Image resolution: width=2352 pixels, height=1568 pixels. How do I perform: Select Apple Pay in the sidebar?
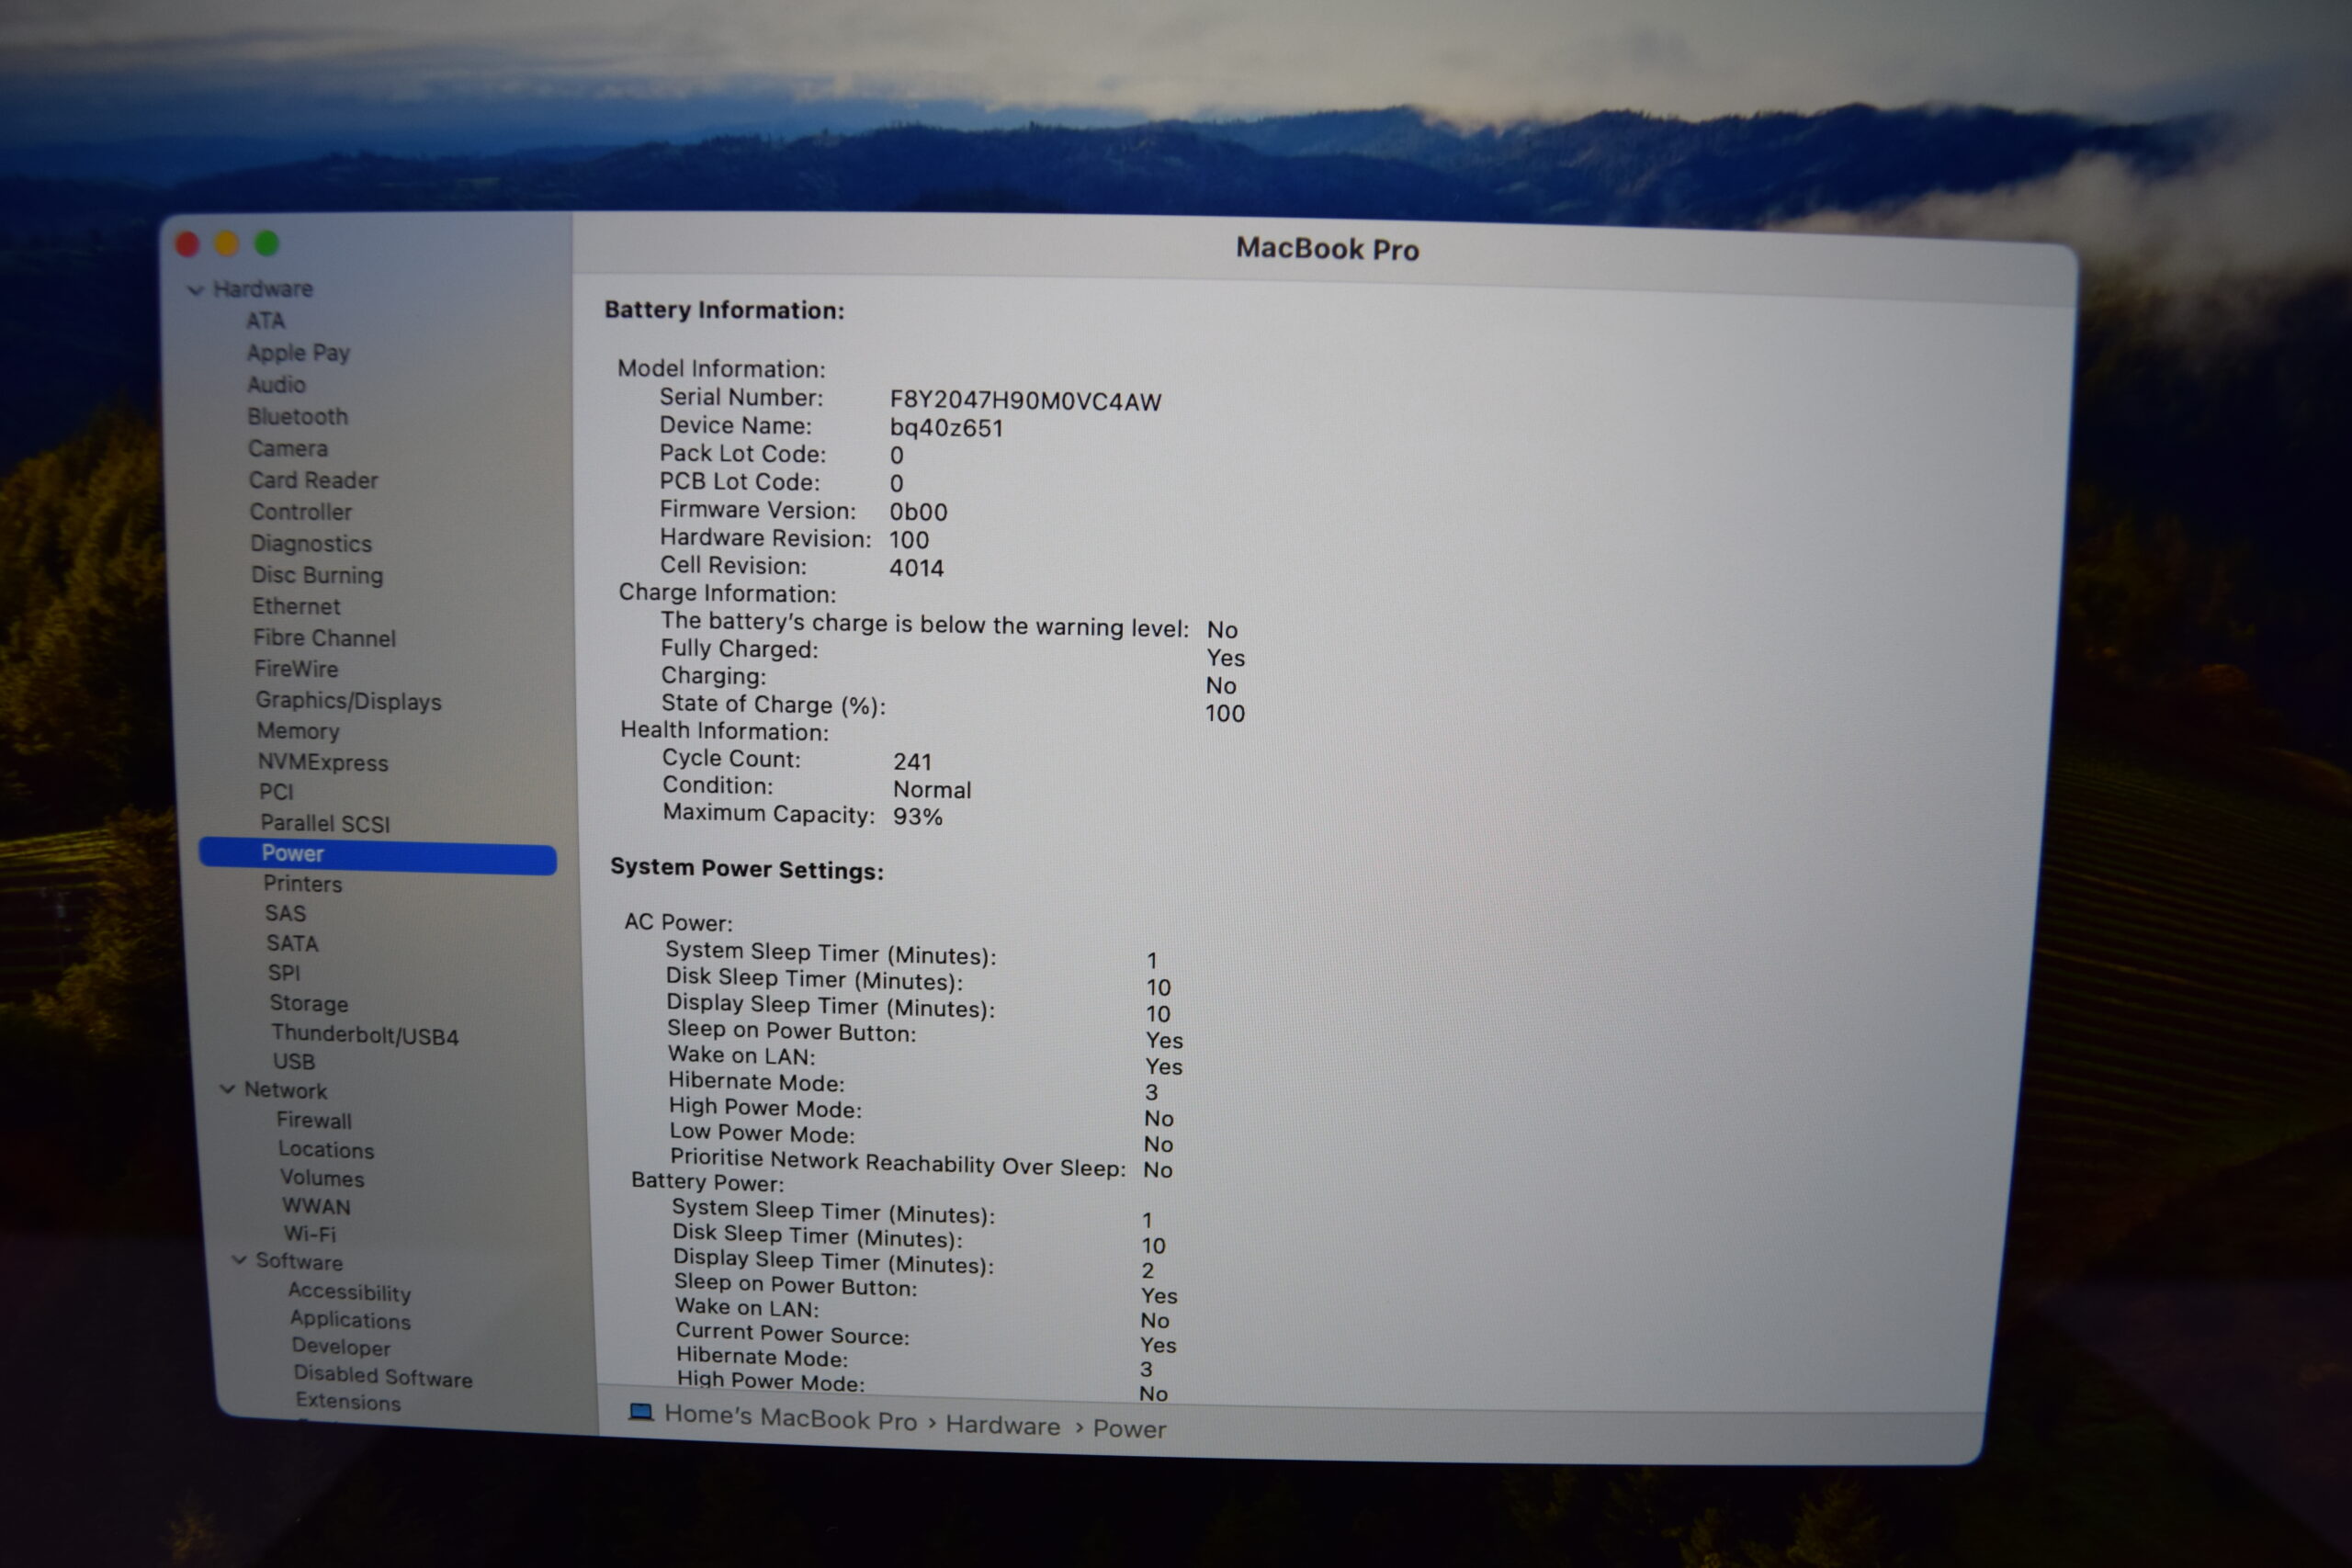tap(298, 353)
